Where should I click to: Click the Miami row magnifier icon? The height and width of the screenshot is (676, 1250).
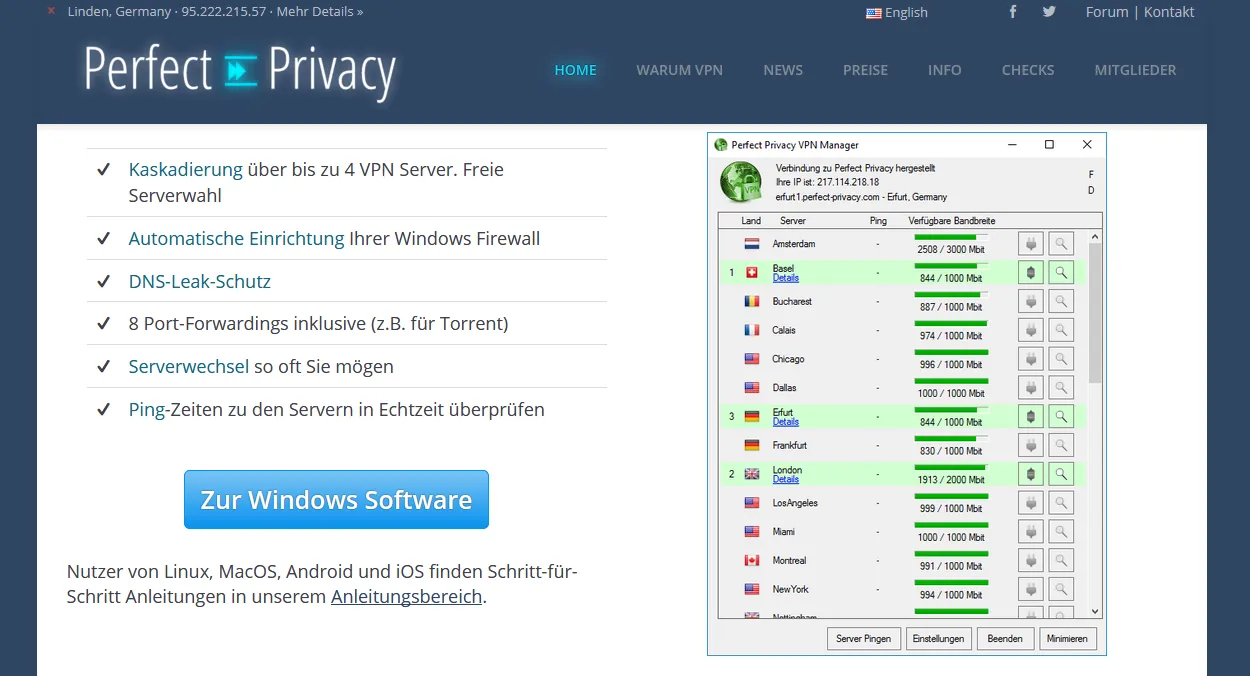click(1061, 532)
